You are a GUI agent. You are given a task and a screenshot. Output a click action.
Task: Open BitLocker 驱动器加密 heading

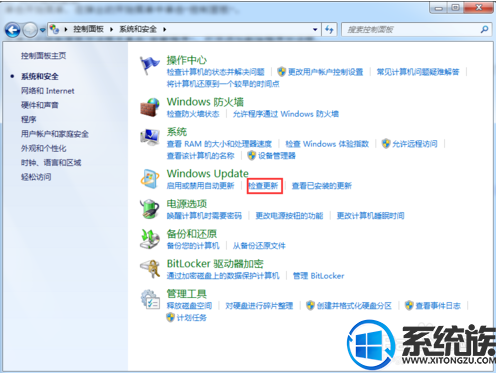click(215, 264)
